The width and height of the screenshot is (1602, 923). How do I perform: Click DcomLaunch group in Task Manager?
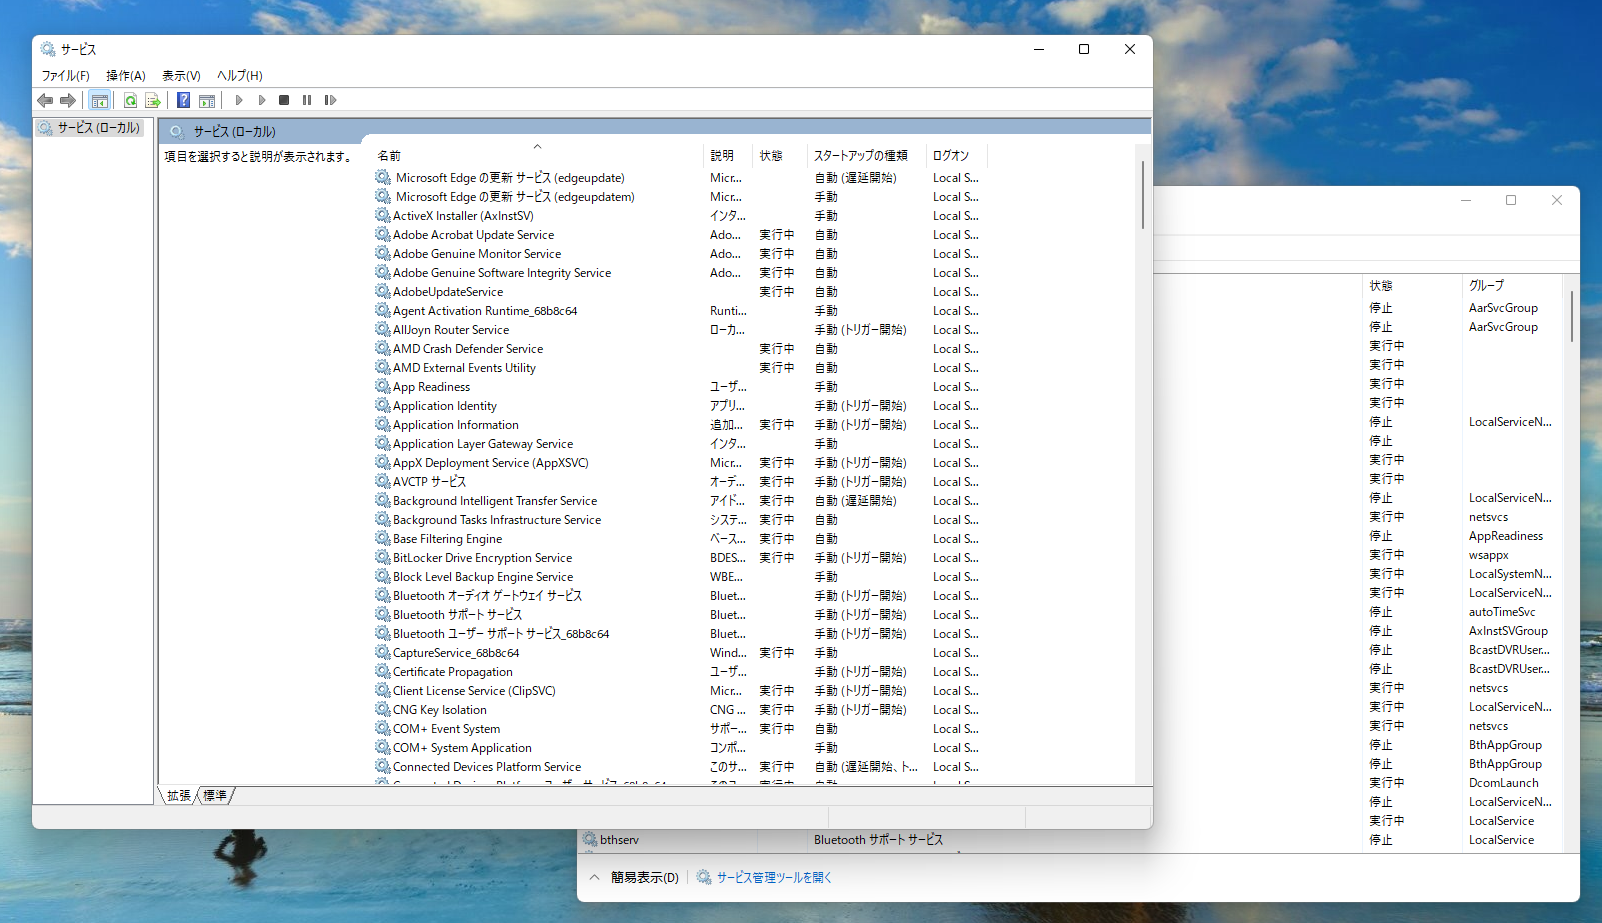click(1503, 783)
